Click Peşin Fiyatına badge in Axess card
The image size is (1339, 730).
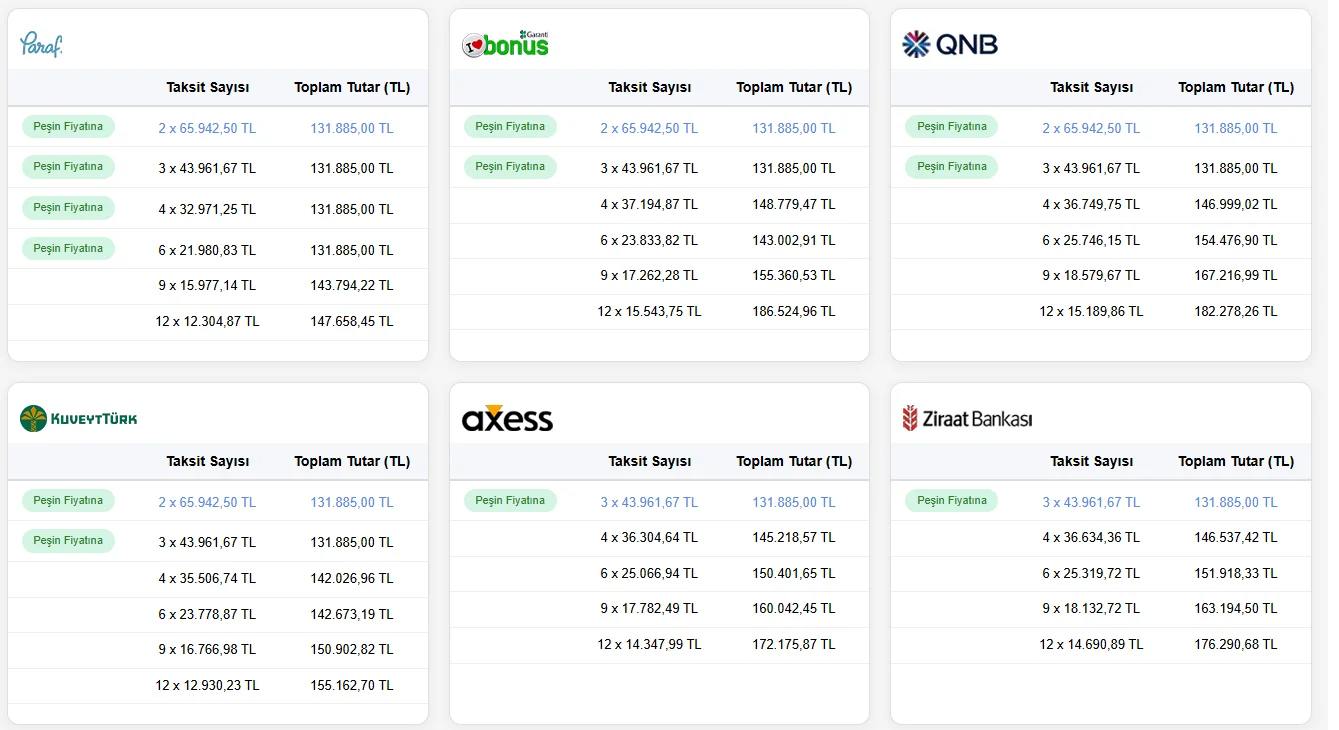(510, 500)
